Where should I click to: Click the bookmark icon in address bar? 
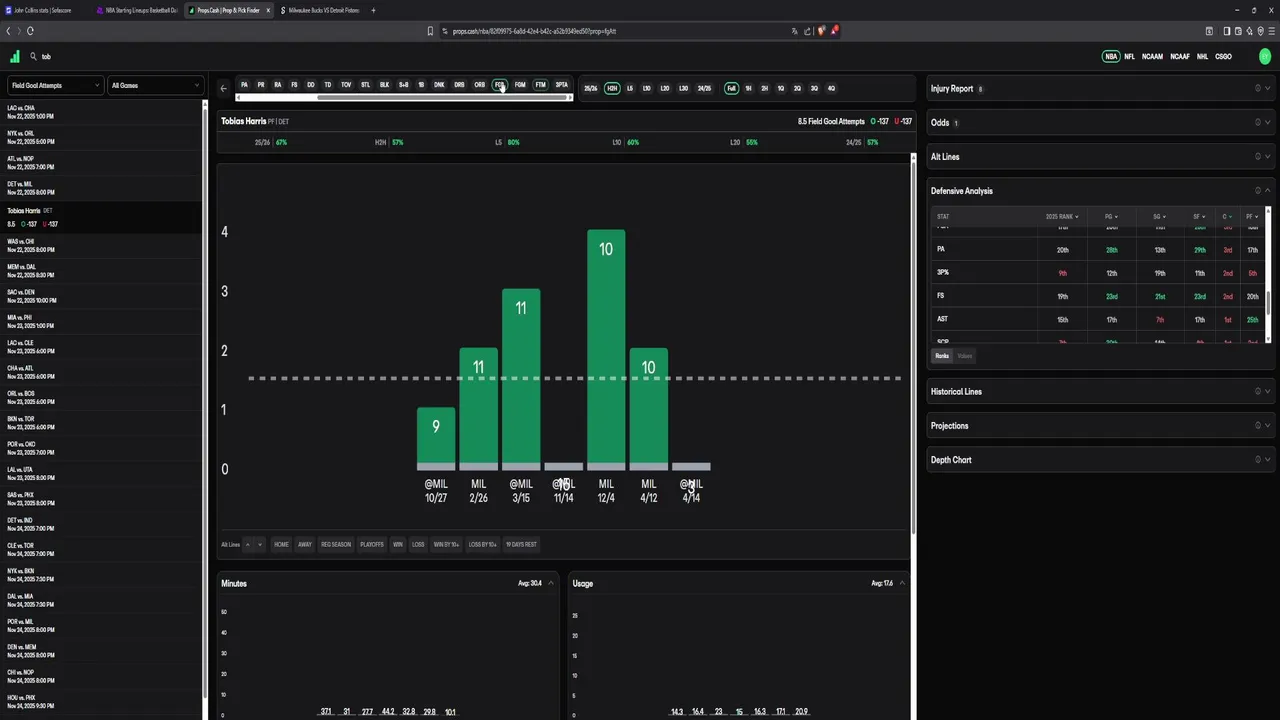[x=431, y=31]
